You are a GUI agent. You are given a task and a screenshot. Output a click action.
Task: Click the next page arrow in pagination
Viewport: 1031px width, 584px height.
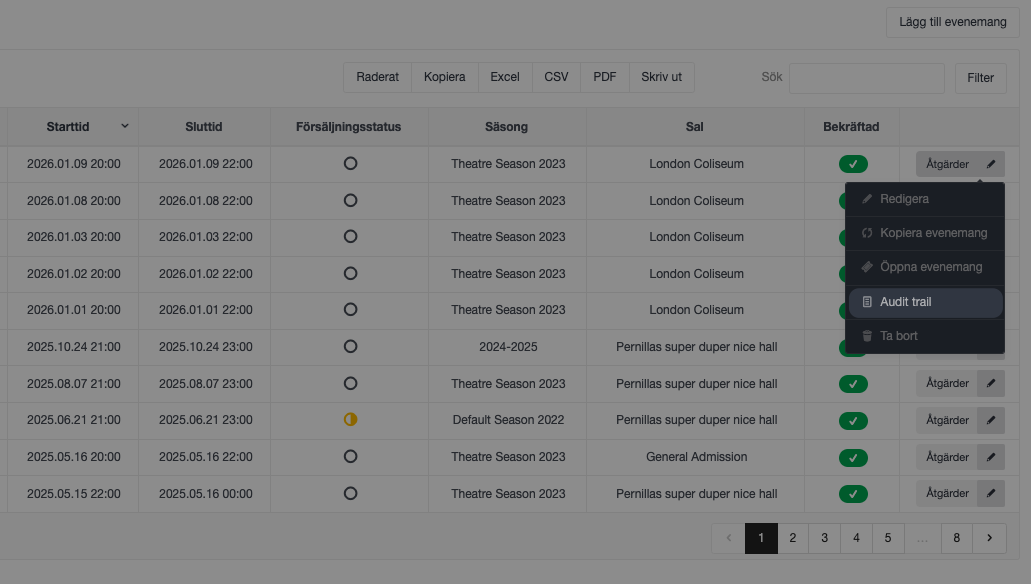(x=989, y=538)
